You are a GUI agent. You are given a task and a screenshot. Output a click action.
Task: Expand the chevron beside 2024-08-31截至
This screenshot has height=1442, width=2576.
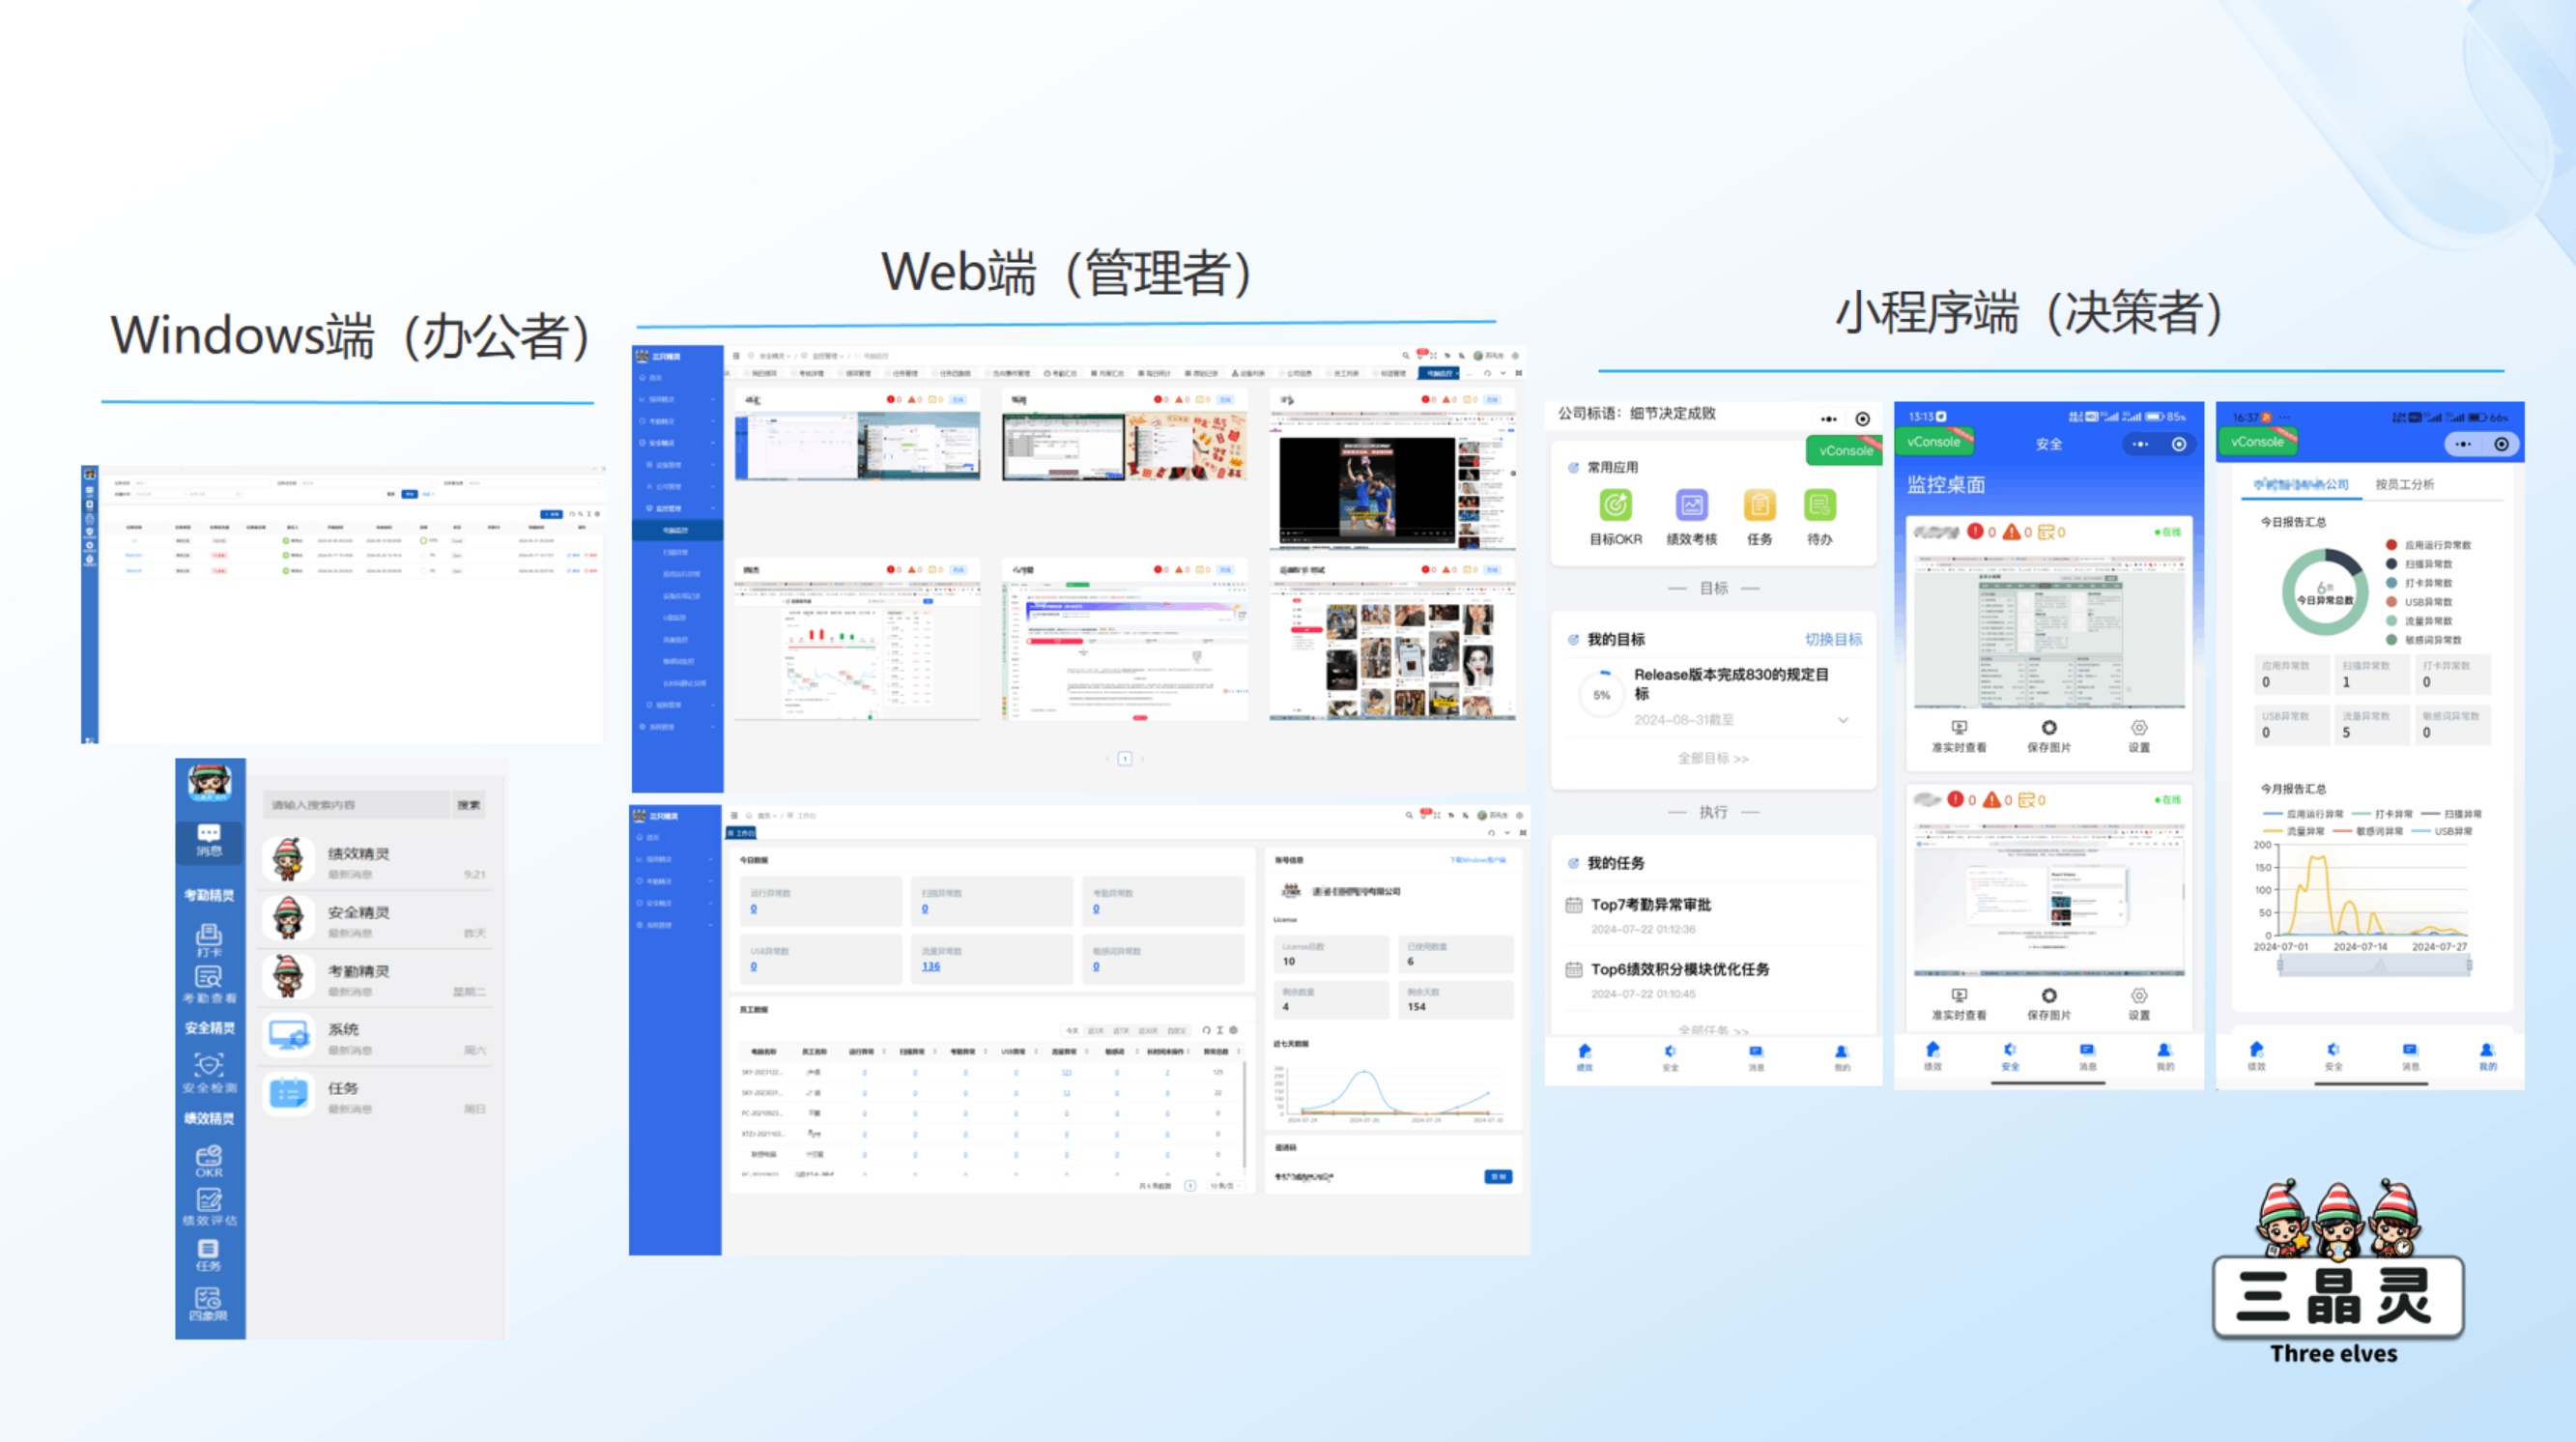(x=1843, y=720)
